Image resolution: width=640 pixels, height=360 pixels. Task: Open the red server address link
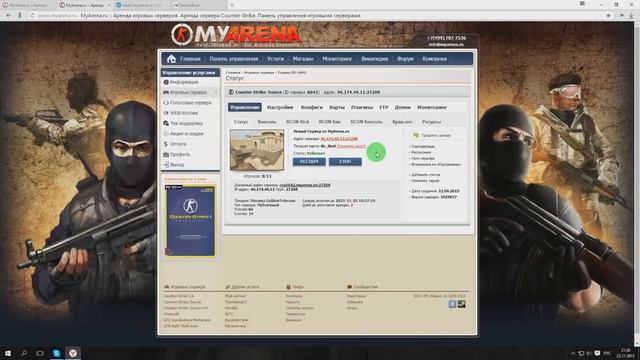(339, 139)
